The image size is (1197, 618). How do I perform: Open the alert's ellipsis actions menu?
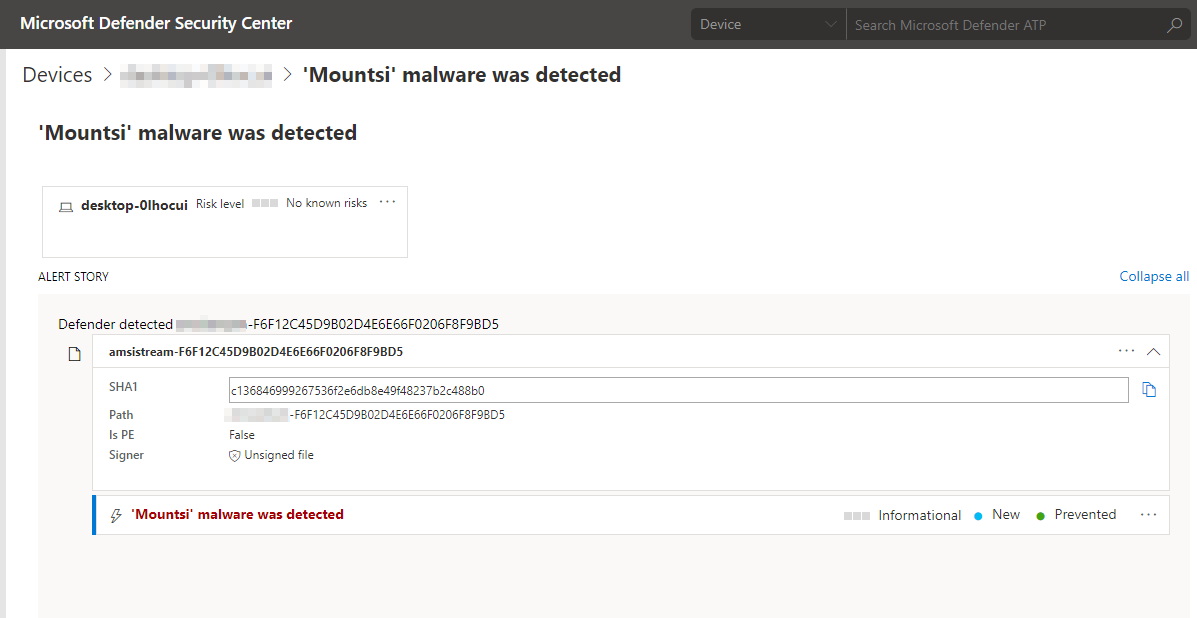coord(1147,514)
